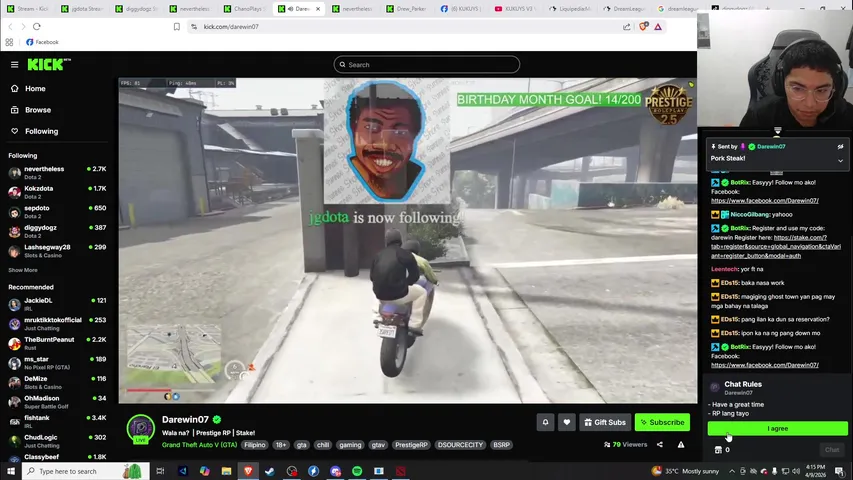This screenshot has width=853, height=480.
Task: Click the report stream warning icon
Action: [681, 445]
